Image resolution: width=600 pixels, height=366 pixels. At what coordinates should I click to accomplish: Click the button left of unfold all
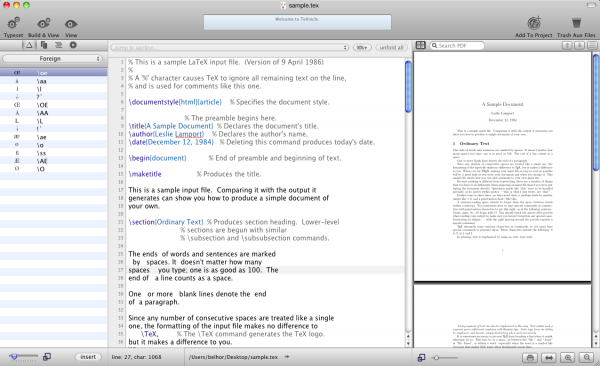(362, 47)
